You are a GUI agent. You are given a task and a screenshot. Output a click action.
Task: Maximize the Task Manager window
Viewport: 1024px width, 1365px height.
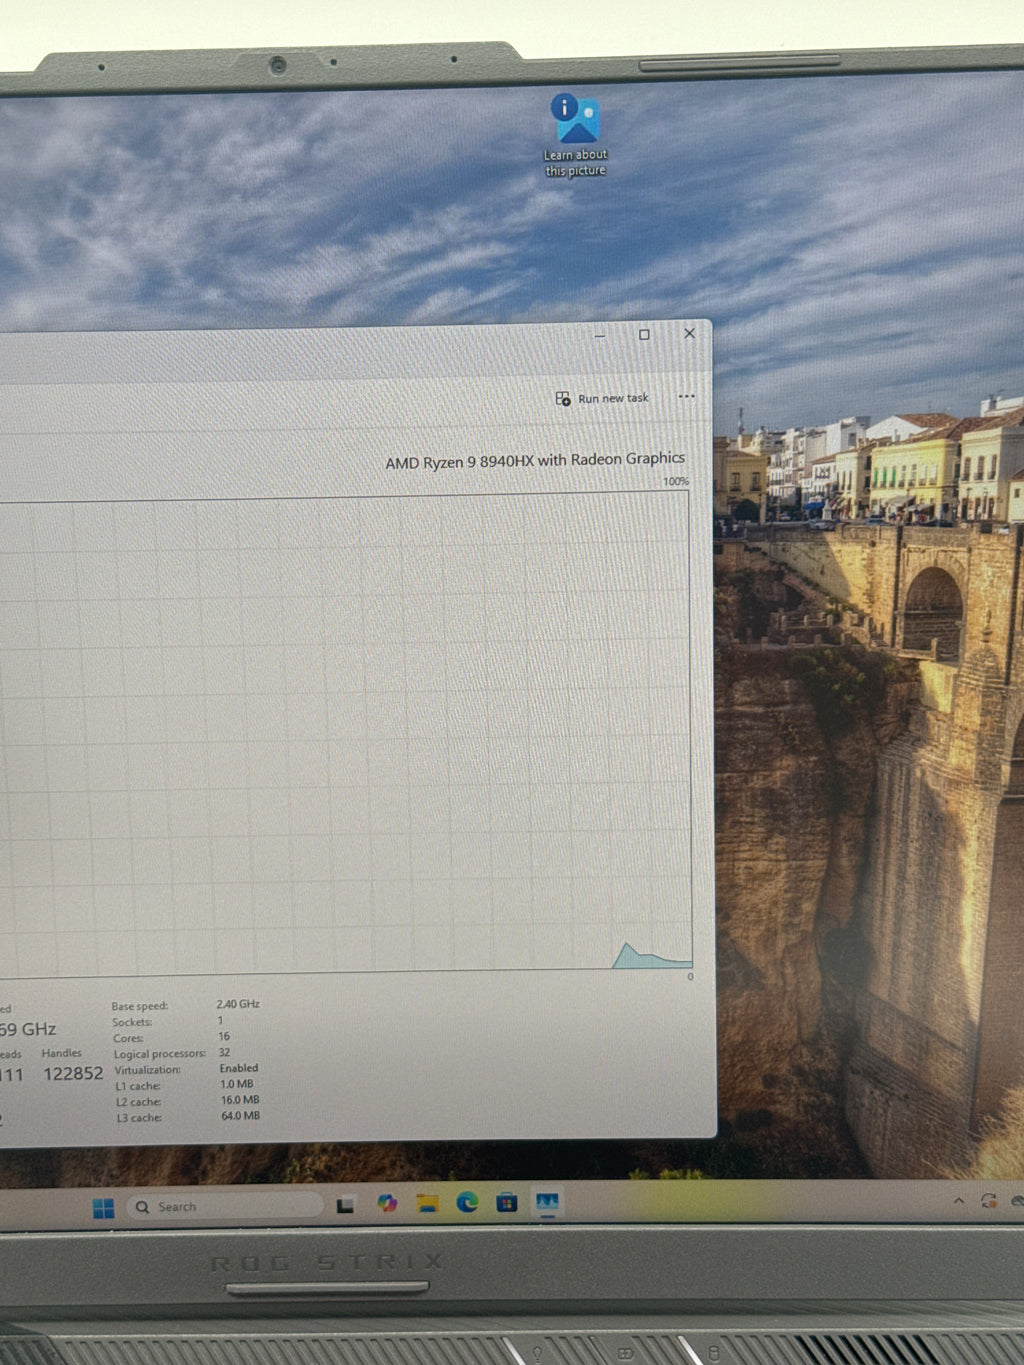tap(644, 335)
